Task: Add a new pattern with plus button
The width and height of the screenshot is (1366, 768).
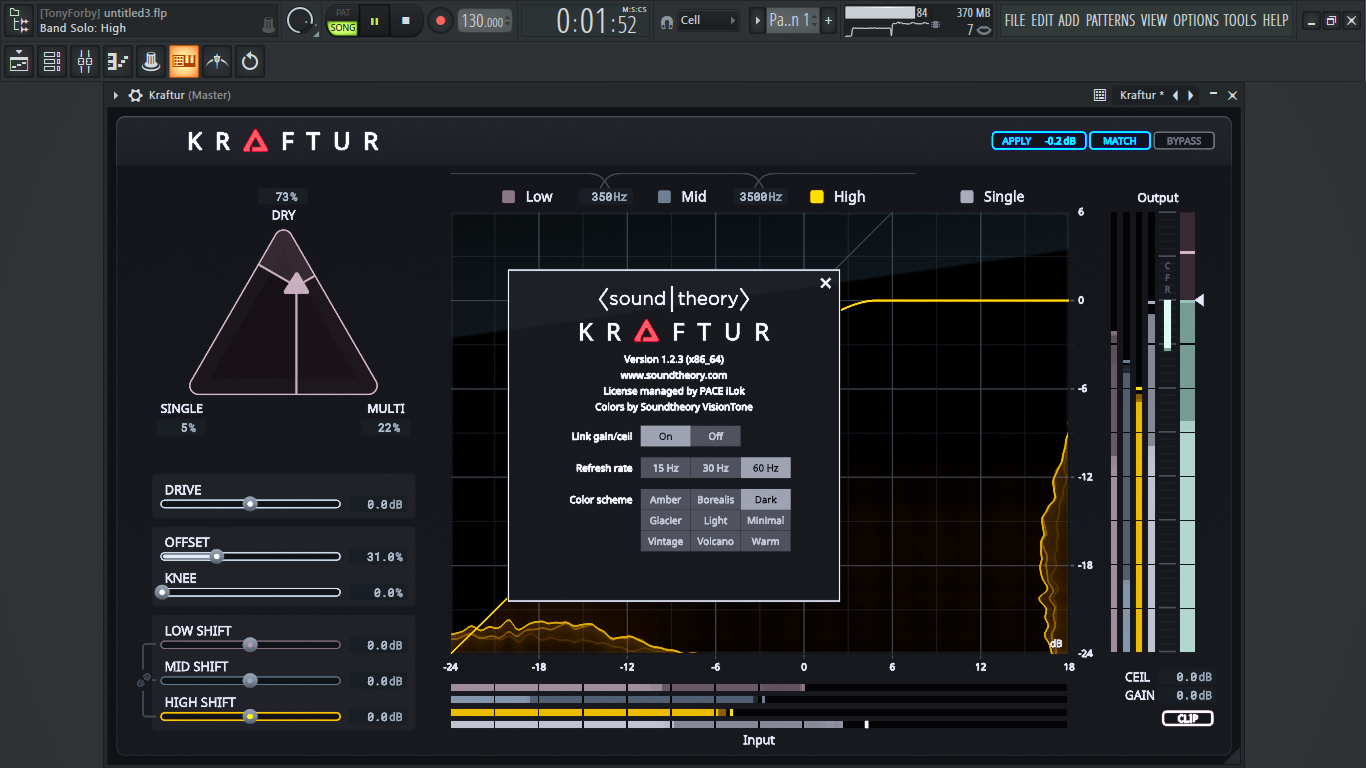Action: point(829,20)
